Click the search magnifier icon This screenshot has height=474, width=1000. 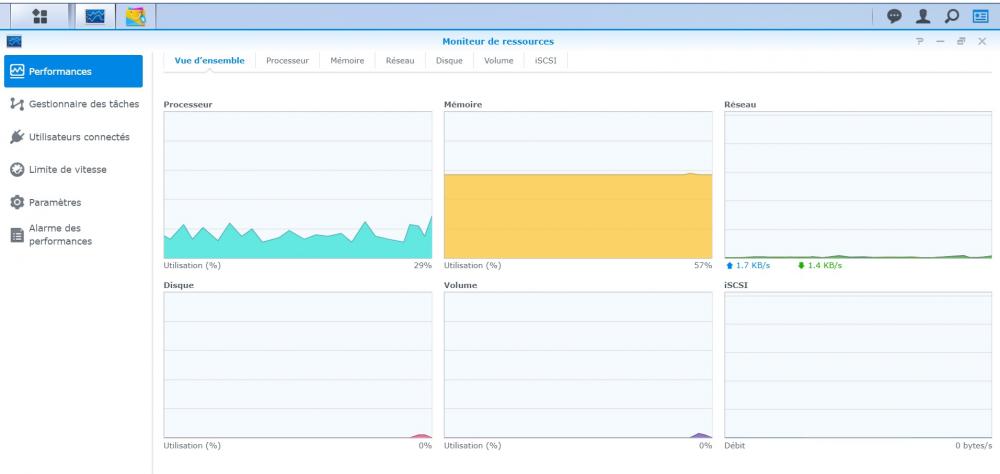point(952,17)
